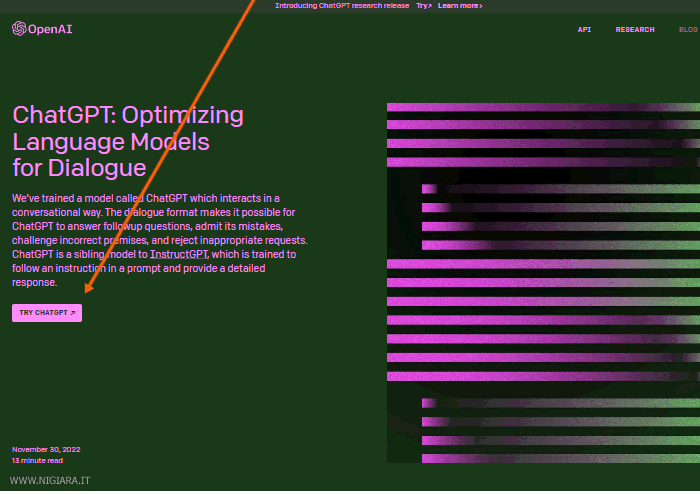Click the TRY CHATGPT button

point(47,313)
